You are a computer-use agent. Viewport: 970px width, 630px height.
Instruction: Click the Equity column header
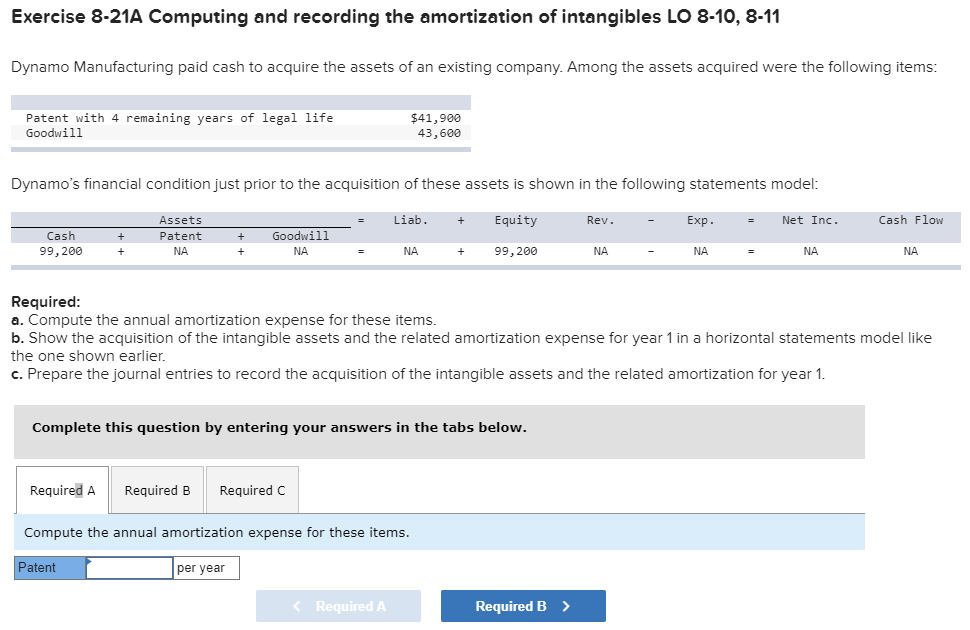[516, 220]
